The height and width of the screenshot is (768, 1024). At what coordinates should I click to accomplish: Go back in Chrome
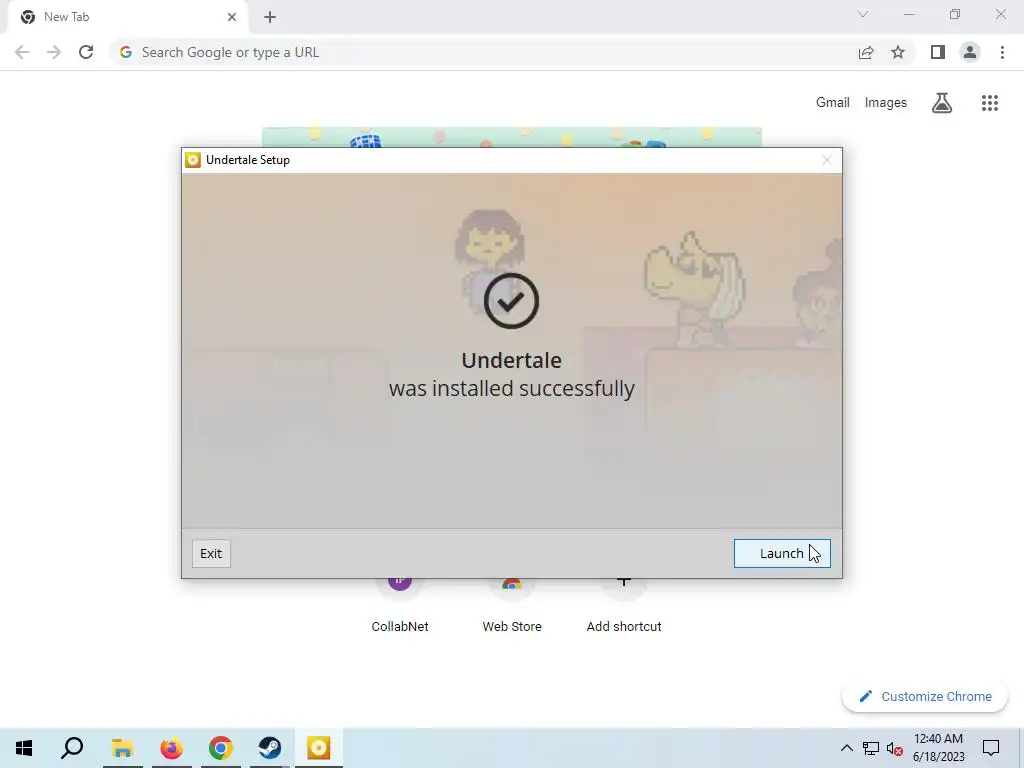click(22, 52)
